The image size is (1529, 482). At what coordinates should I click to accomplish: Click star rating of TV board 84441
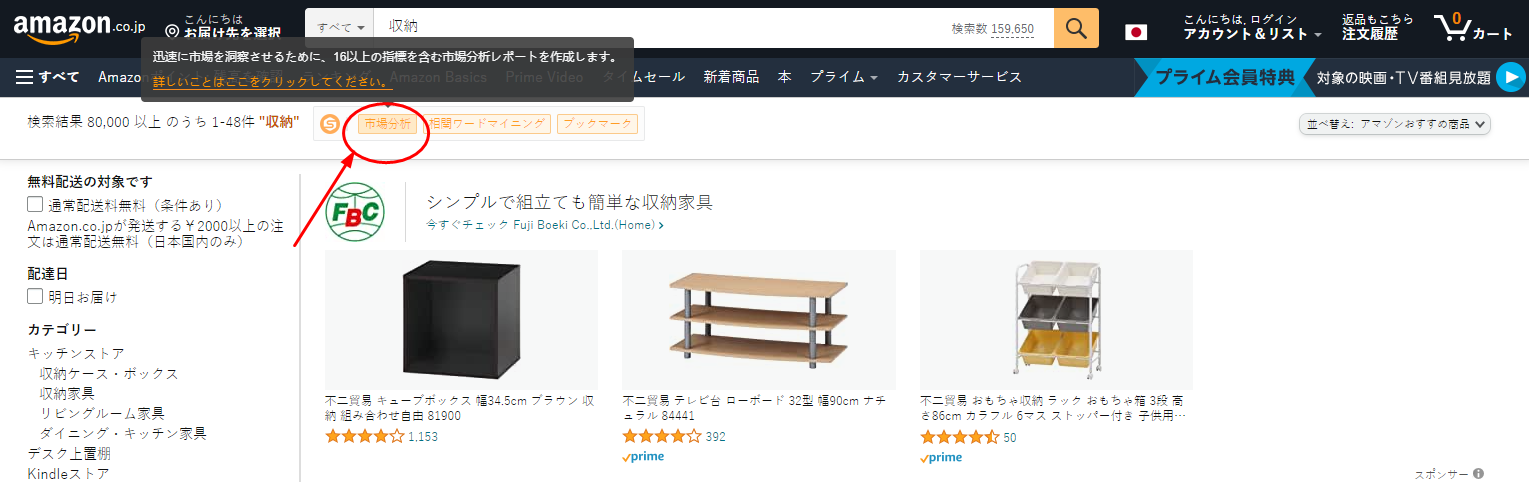point(662,437)
